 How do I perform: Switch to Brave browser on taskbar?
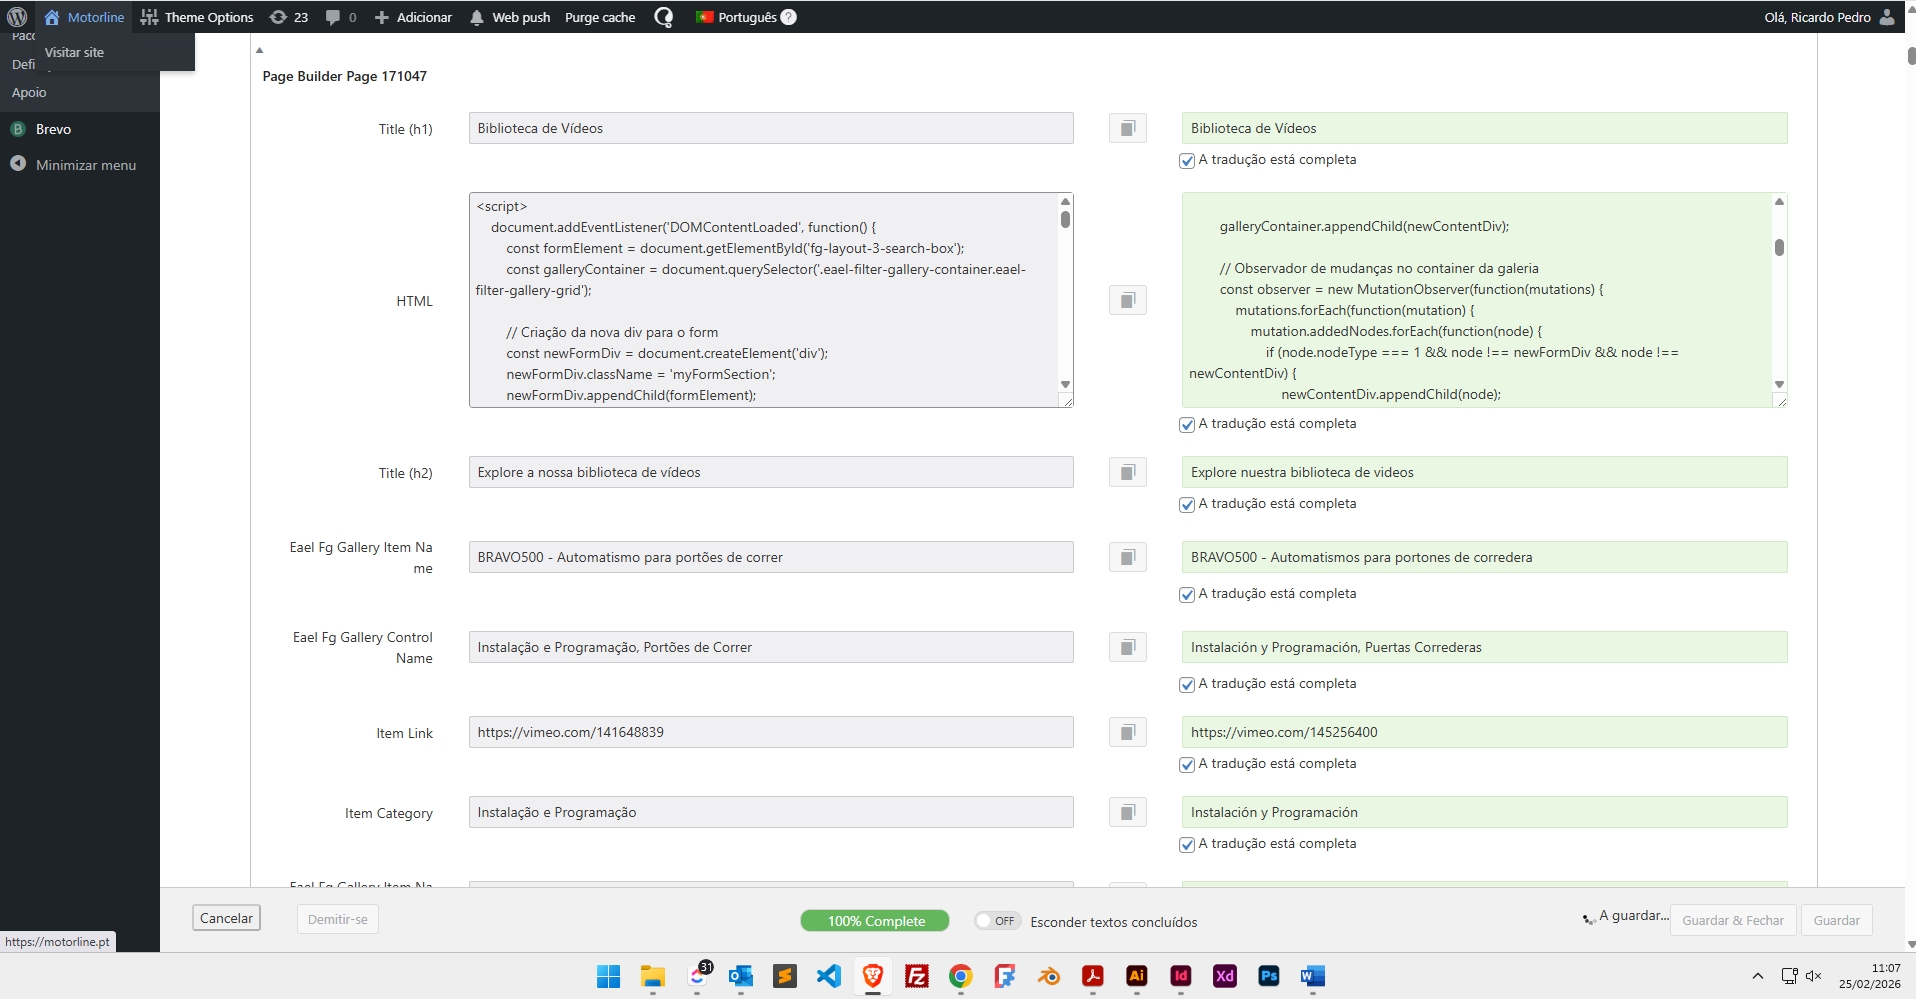873,976
